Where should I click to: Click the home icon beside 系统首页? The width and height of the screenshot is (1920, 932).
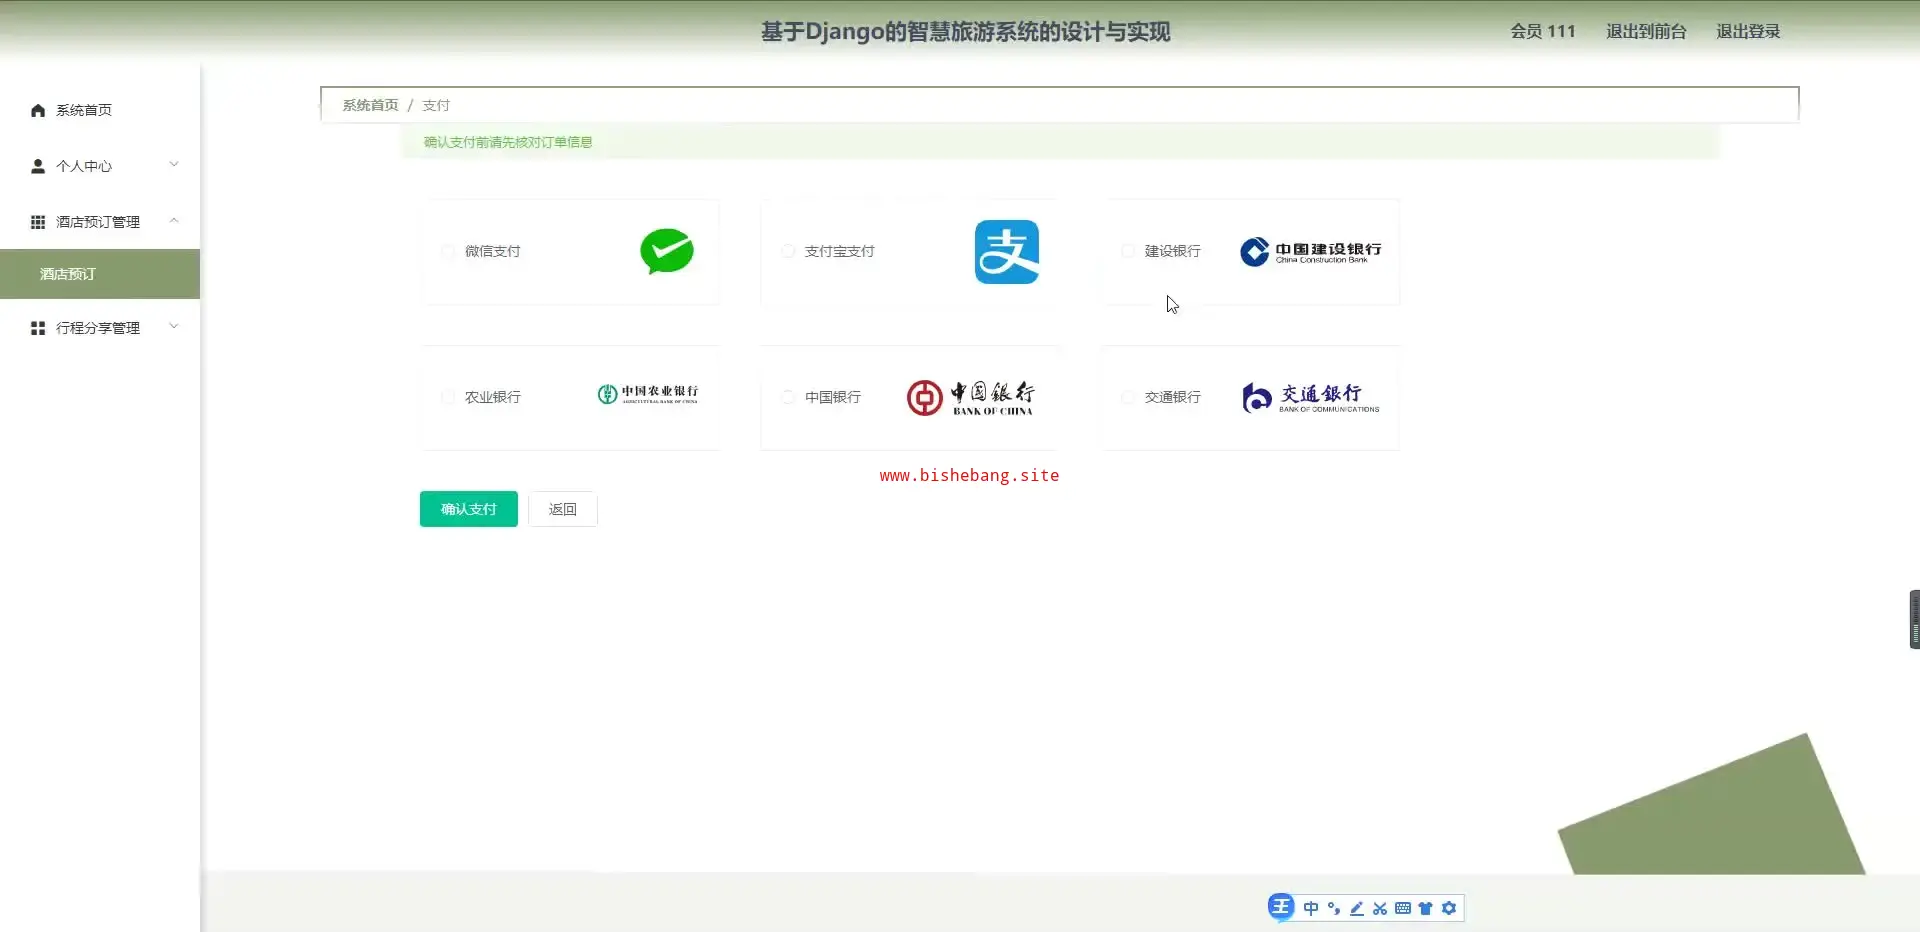38,110
